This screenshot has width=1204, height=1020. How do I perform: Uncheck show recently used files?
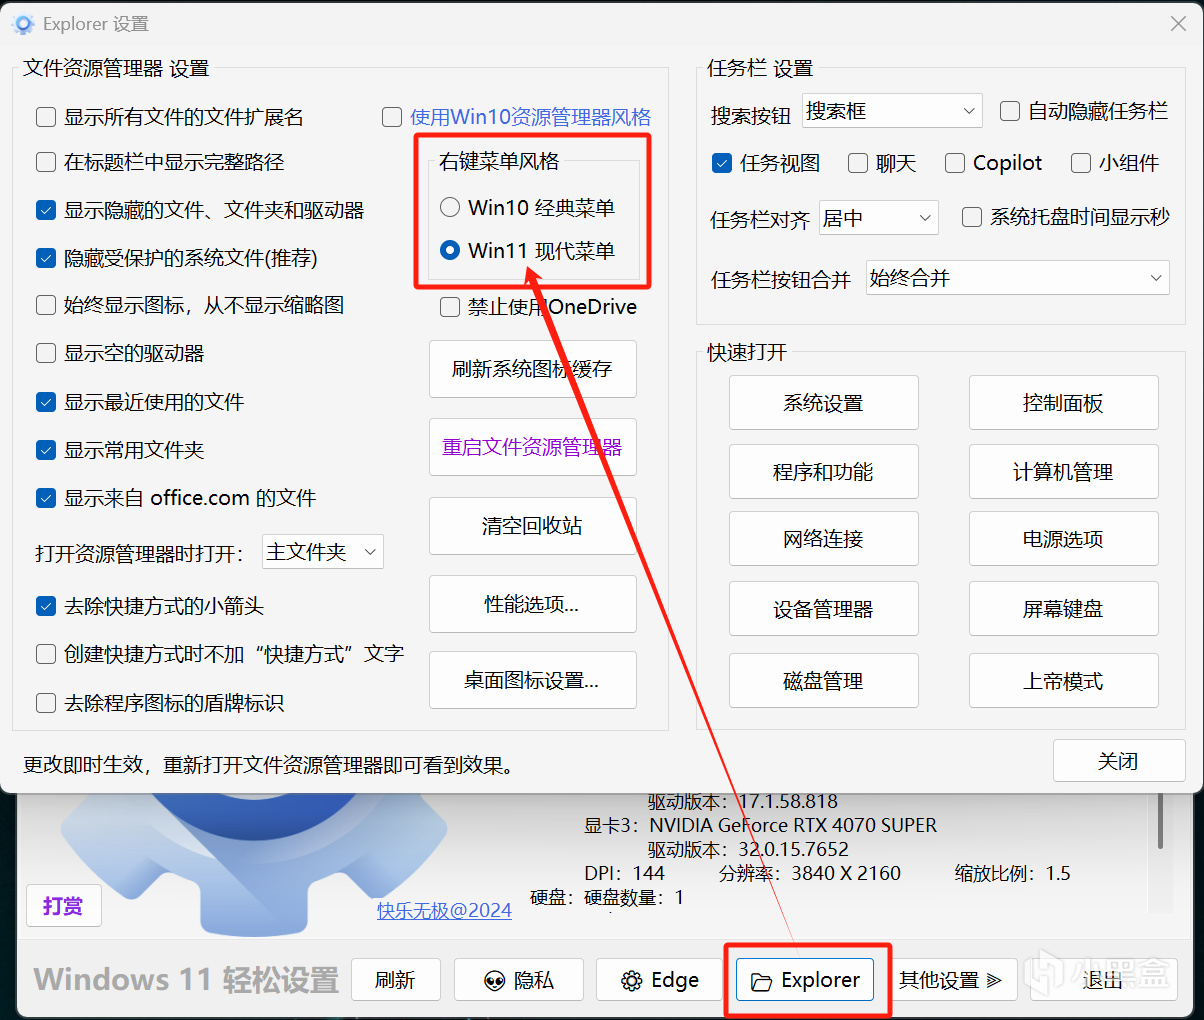tap(46, 402)
